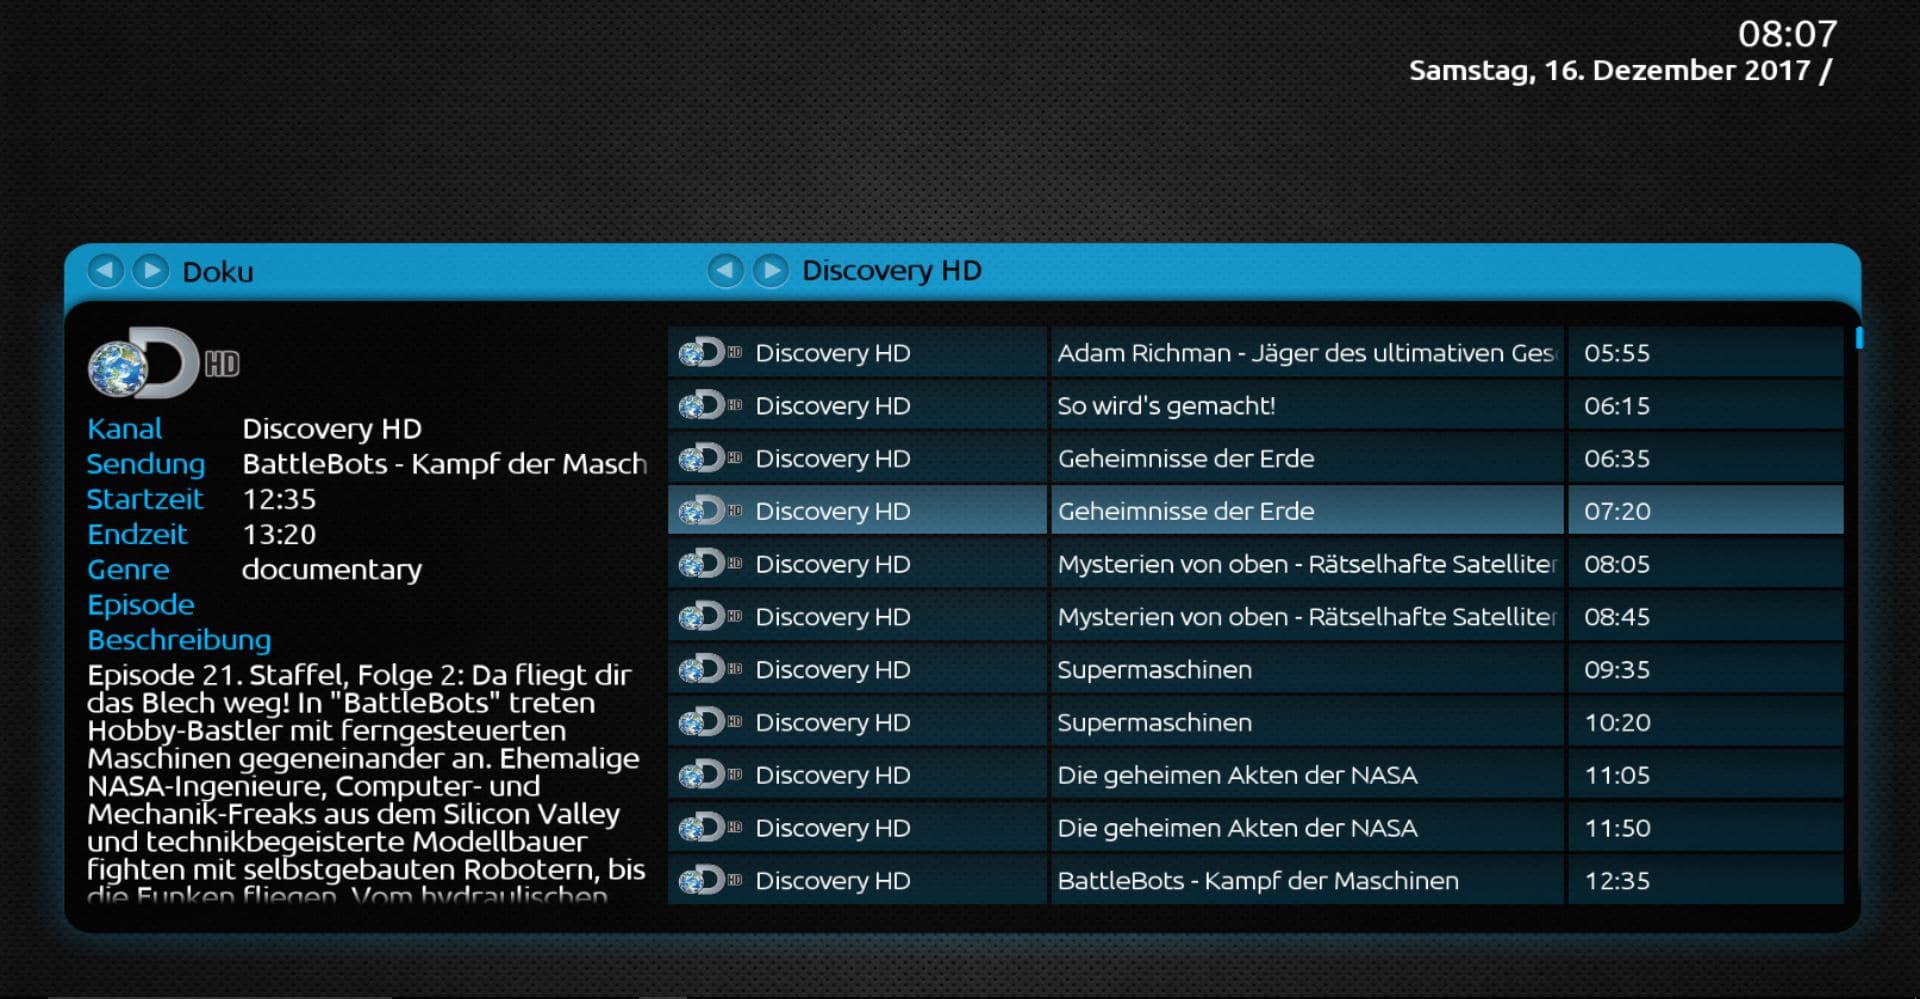Click the Discovery logo in the 07:20 row
This screenshot has width=1920, height=999.
(x=710, y=511)
